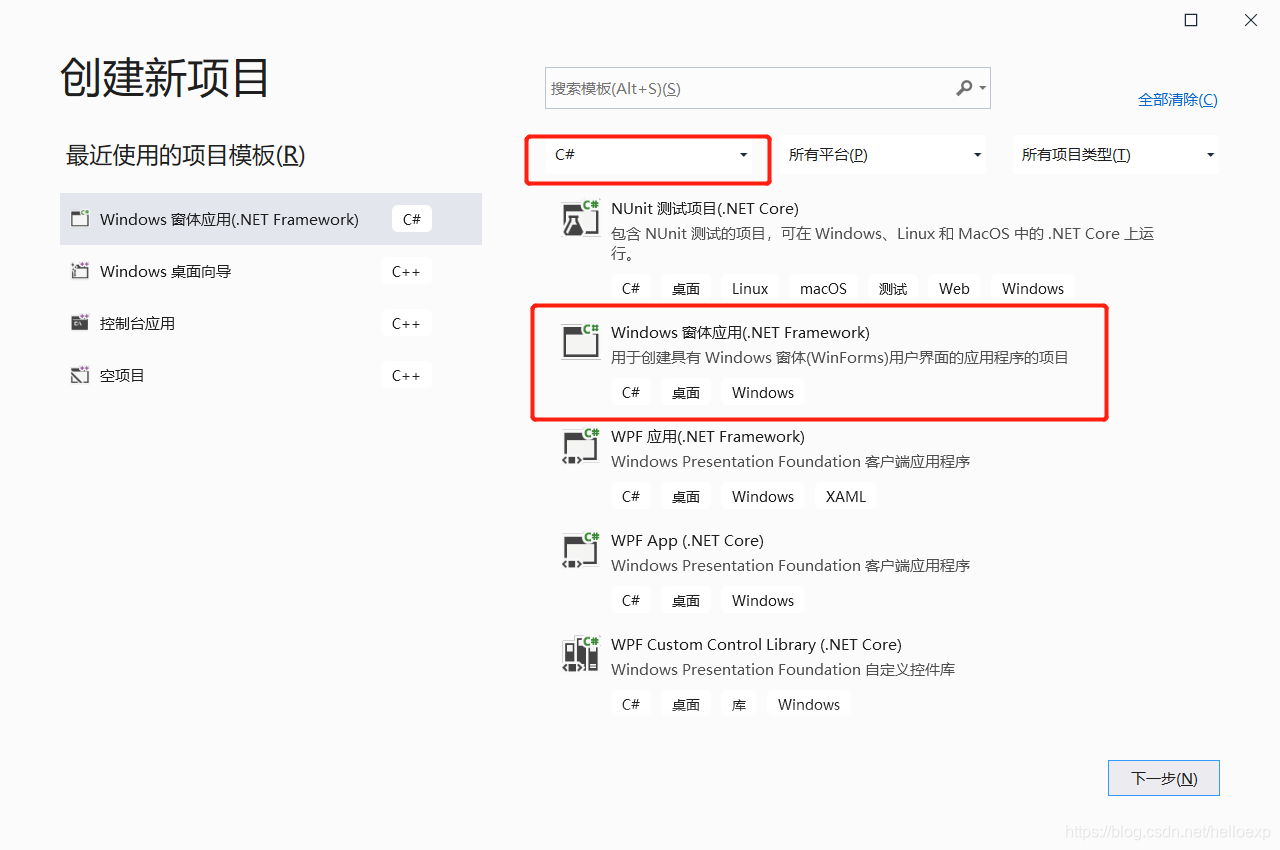Open the C# language filter dropdown
1280x850 pixels.
[x=742, y=155]
